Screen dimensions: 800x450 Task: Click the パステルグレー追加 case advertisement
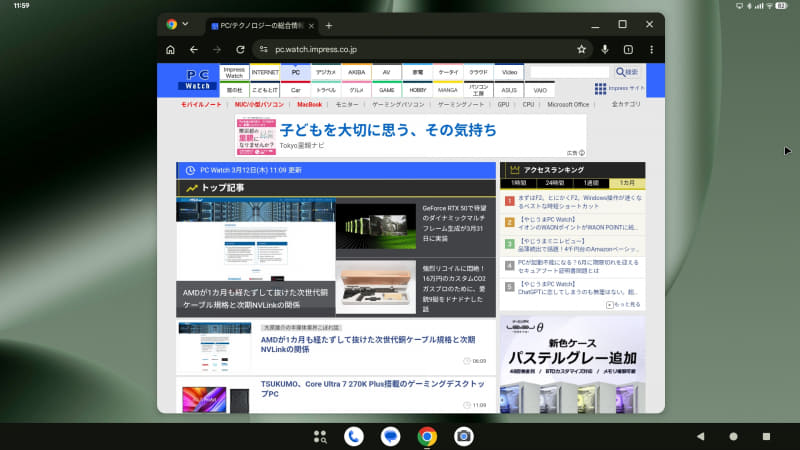[572, 365]
